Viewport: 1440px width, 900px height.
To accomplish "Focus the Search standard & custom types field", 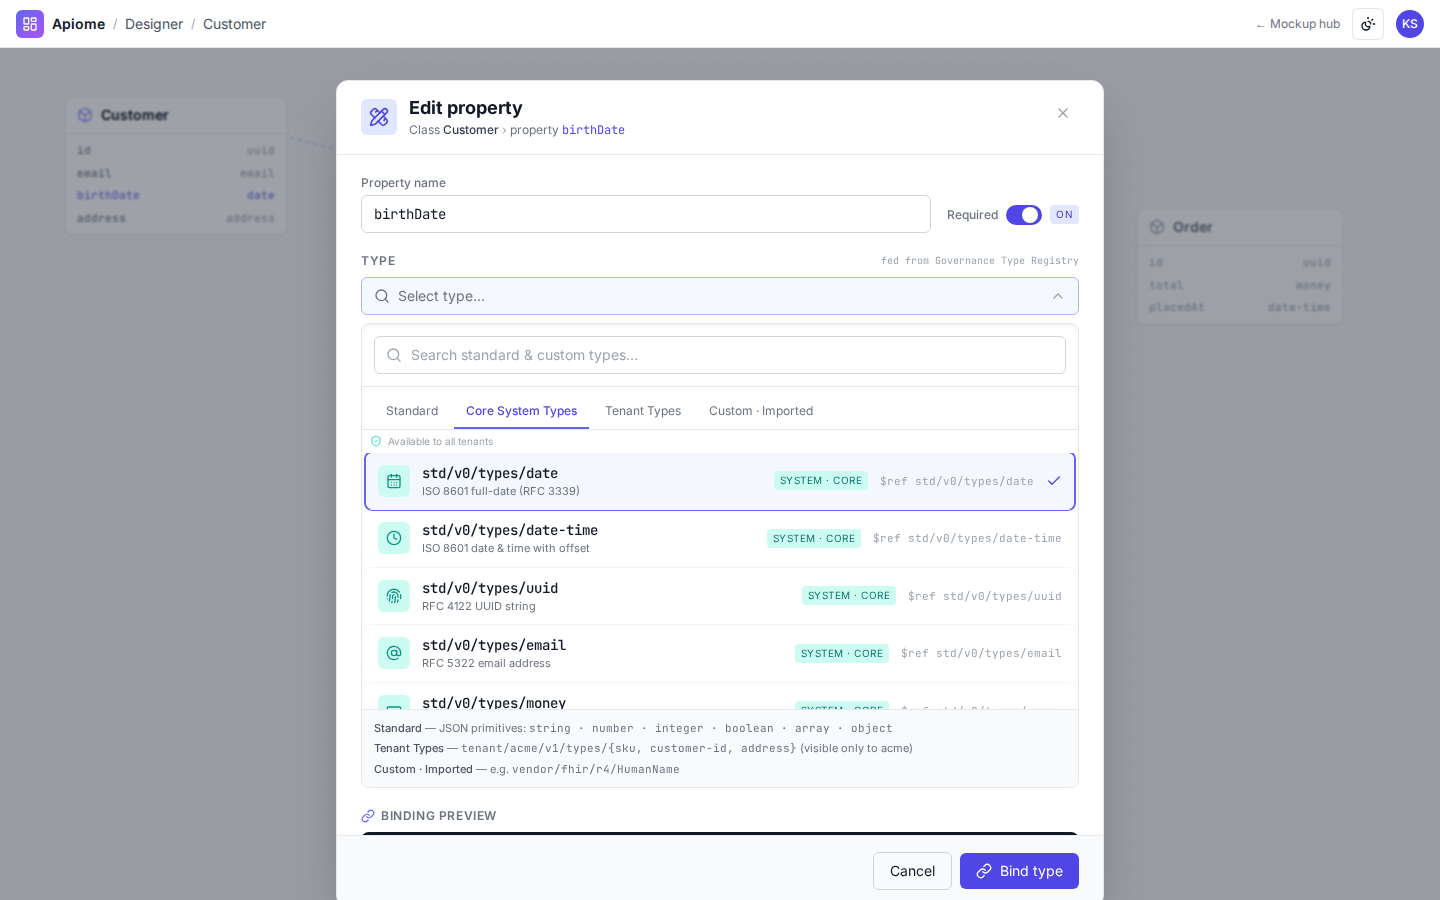I will pyautogui.click(x=720, y=355).
